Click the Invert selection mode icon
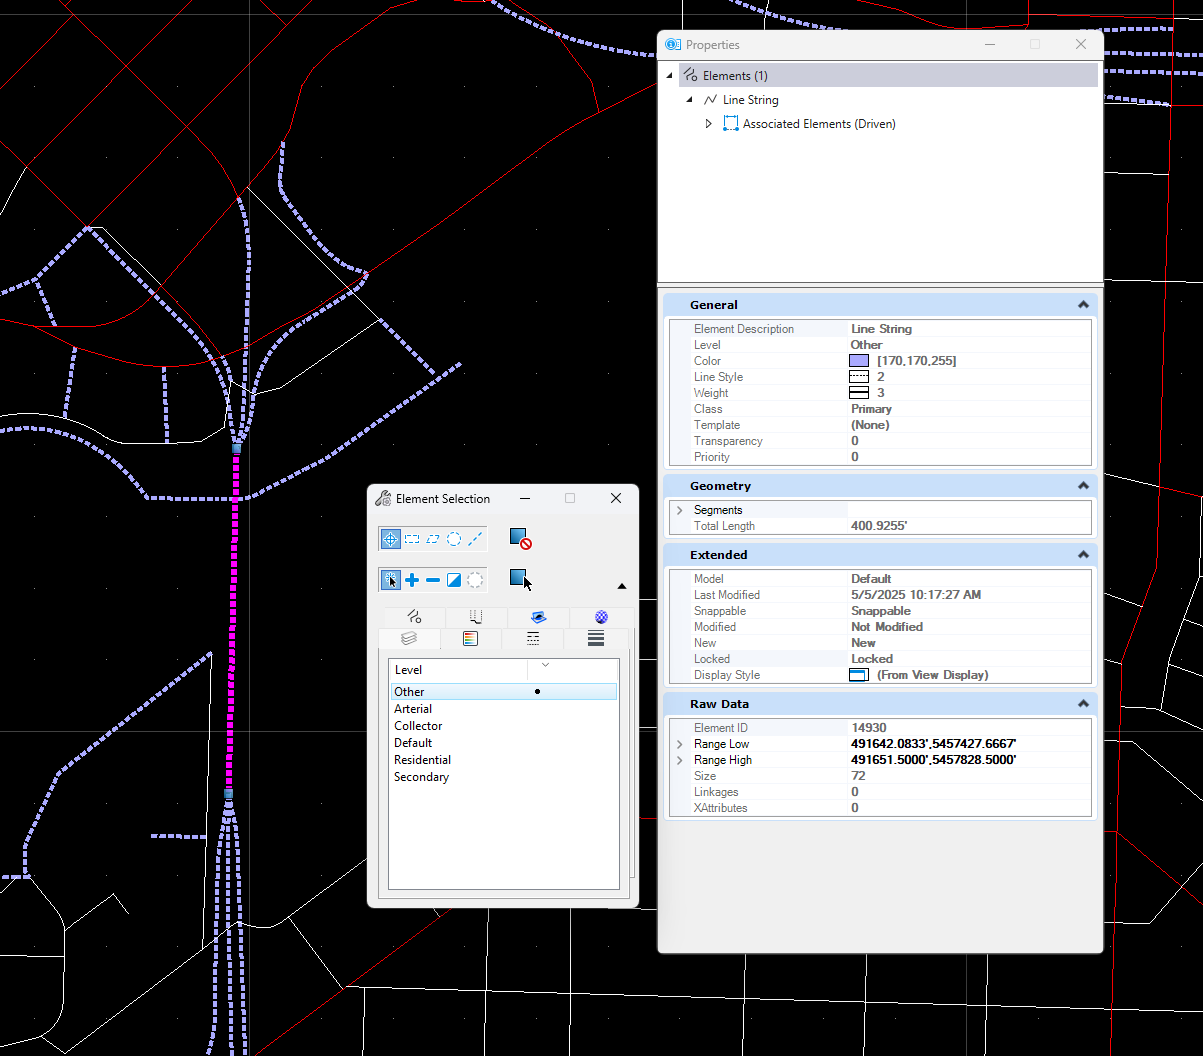Viewport: 1203px width, 1056px height. pyautogui.click(x=454, y=580)
